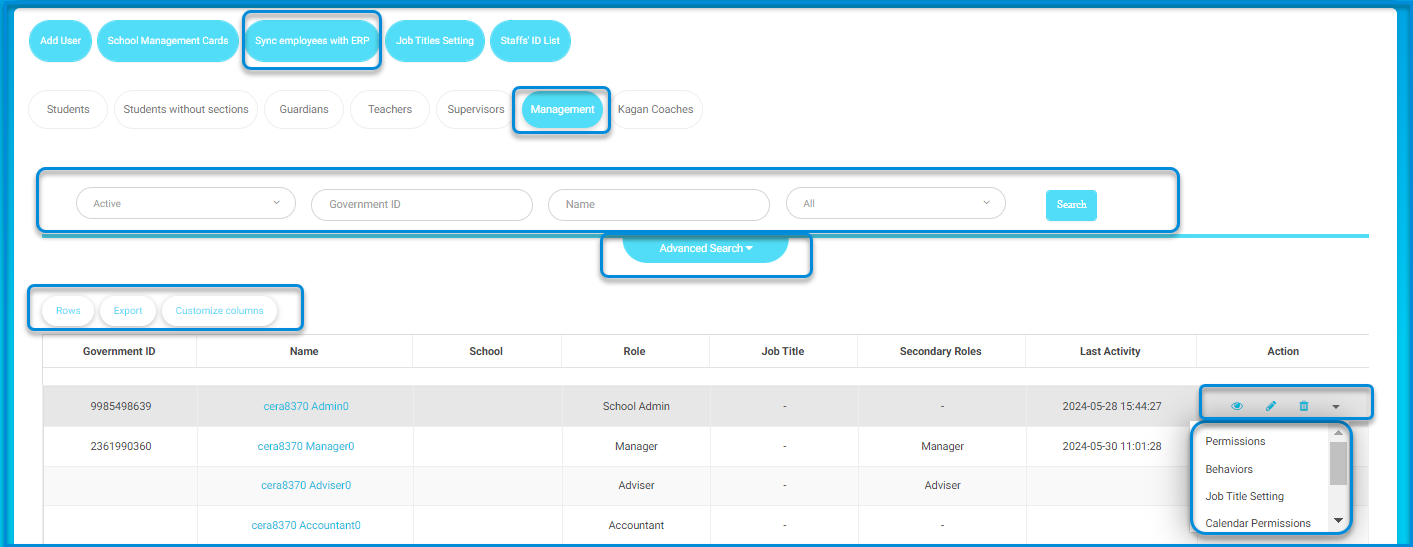The width and height of the screenshot is (1413, 547).
Task: Click last activity 2024-05-30 11:01:28
Action: pos(1112,446)
